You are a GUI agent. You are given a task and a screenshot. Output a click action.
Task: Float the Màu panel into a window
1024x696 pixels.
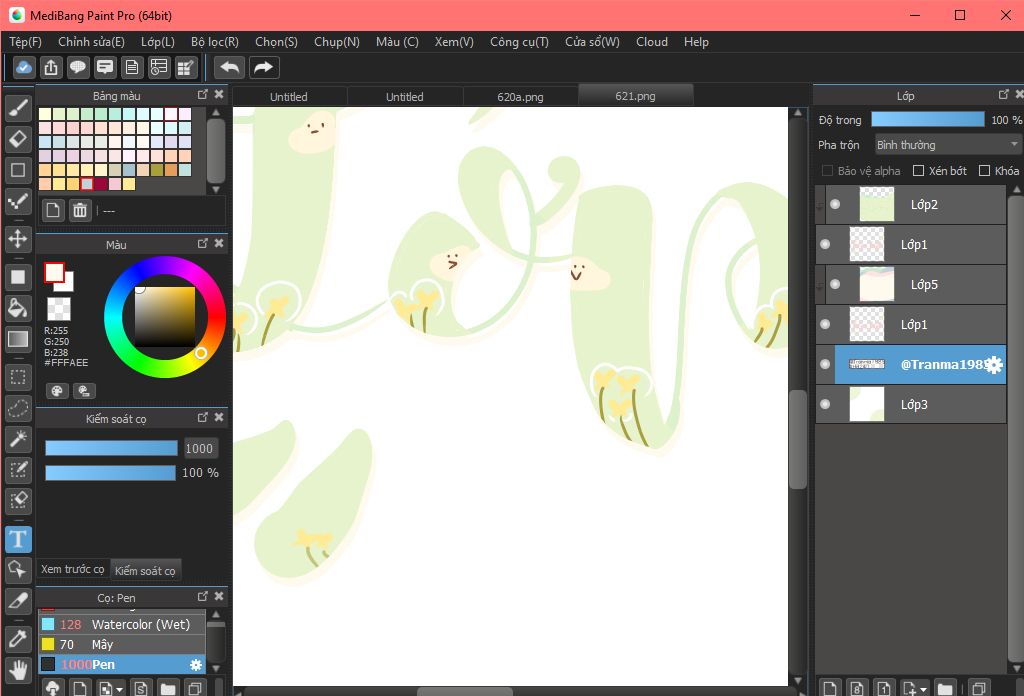tap(202, 244)
